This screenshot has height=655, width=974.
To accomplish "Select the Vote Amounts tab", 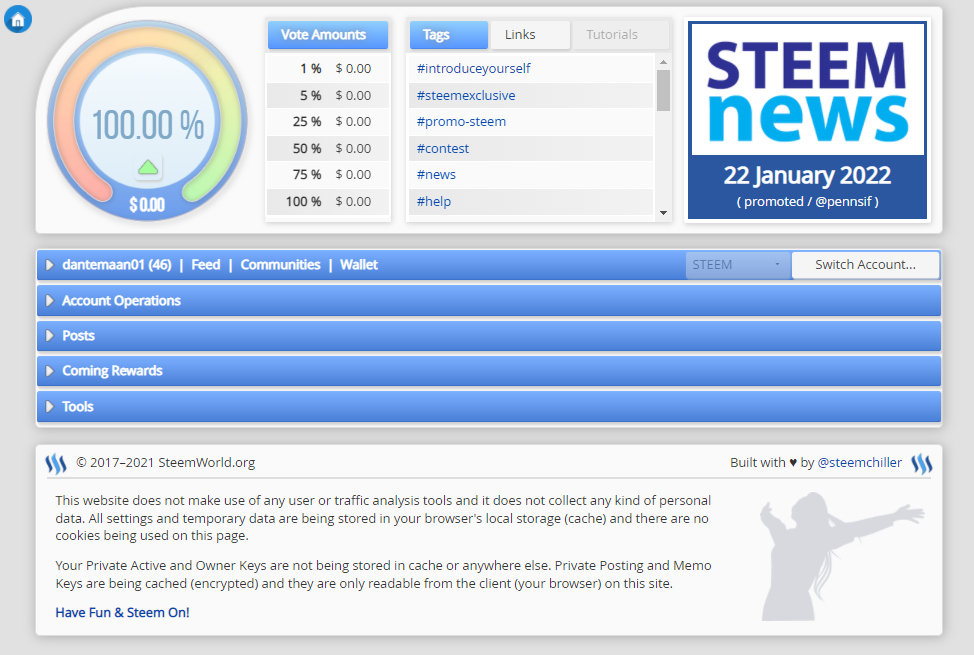I will coord(328,35).
